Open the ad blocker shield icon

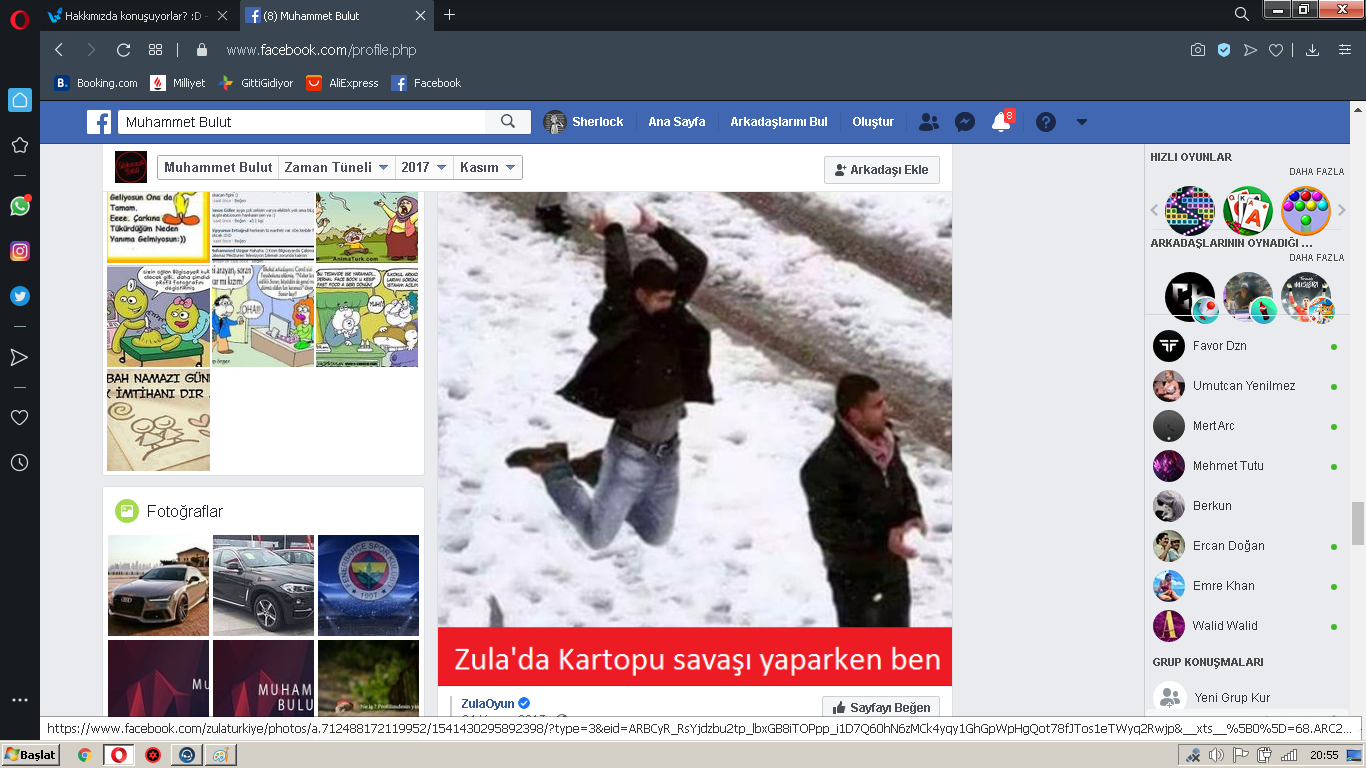click(x=1224, y=50)
